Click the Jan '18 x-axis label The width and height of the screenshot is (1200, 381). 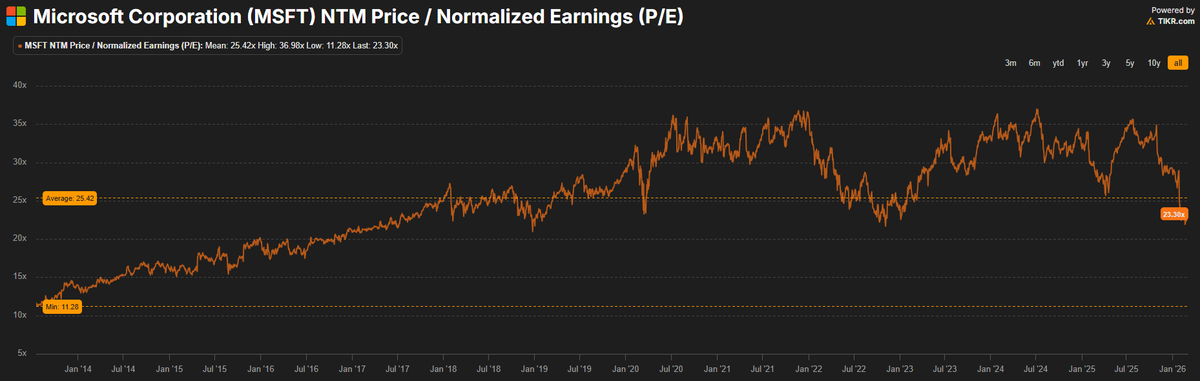point(443,370)
